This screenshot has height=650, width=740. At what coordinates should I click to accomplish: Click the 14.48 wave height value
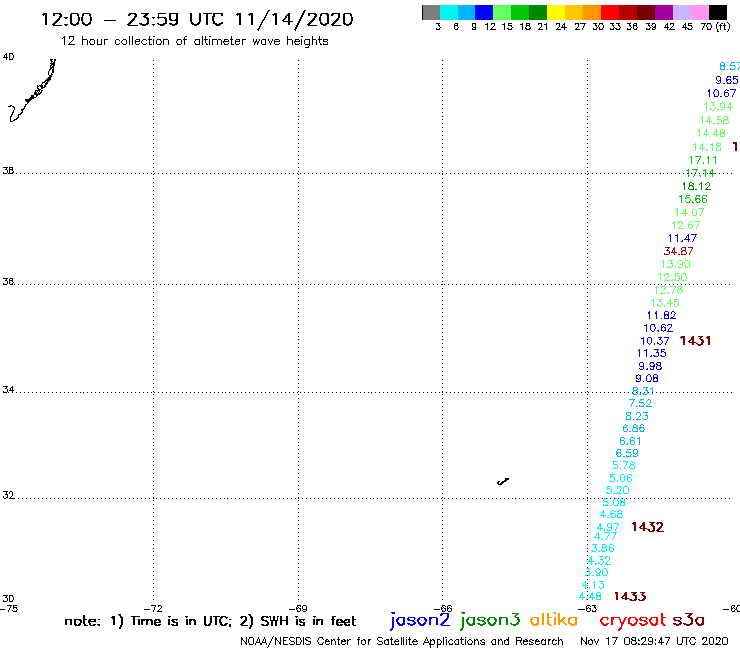coord(711,134)
